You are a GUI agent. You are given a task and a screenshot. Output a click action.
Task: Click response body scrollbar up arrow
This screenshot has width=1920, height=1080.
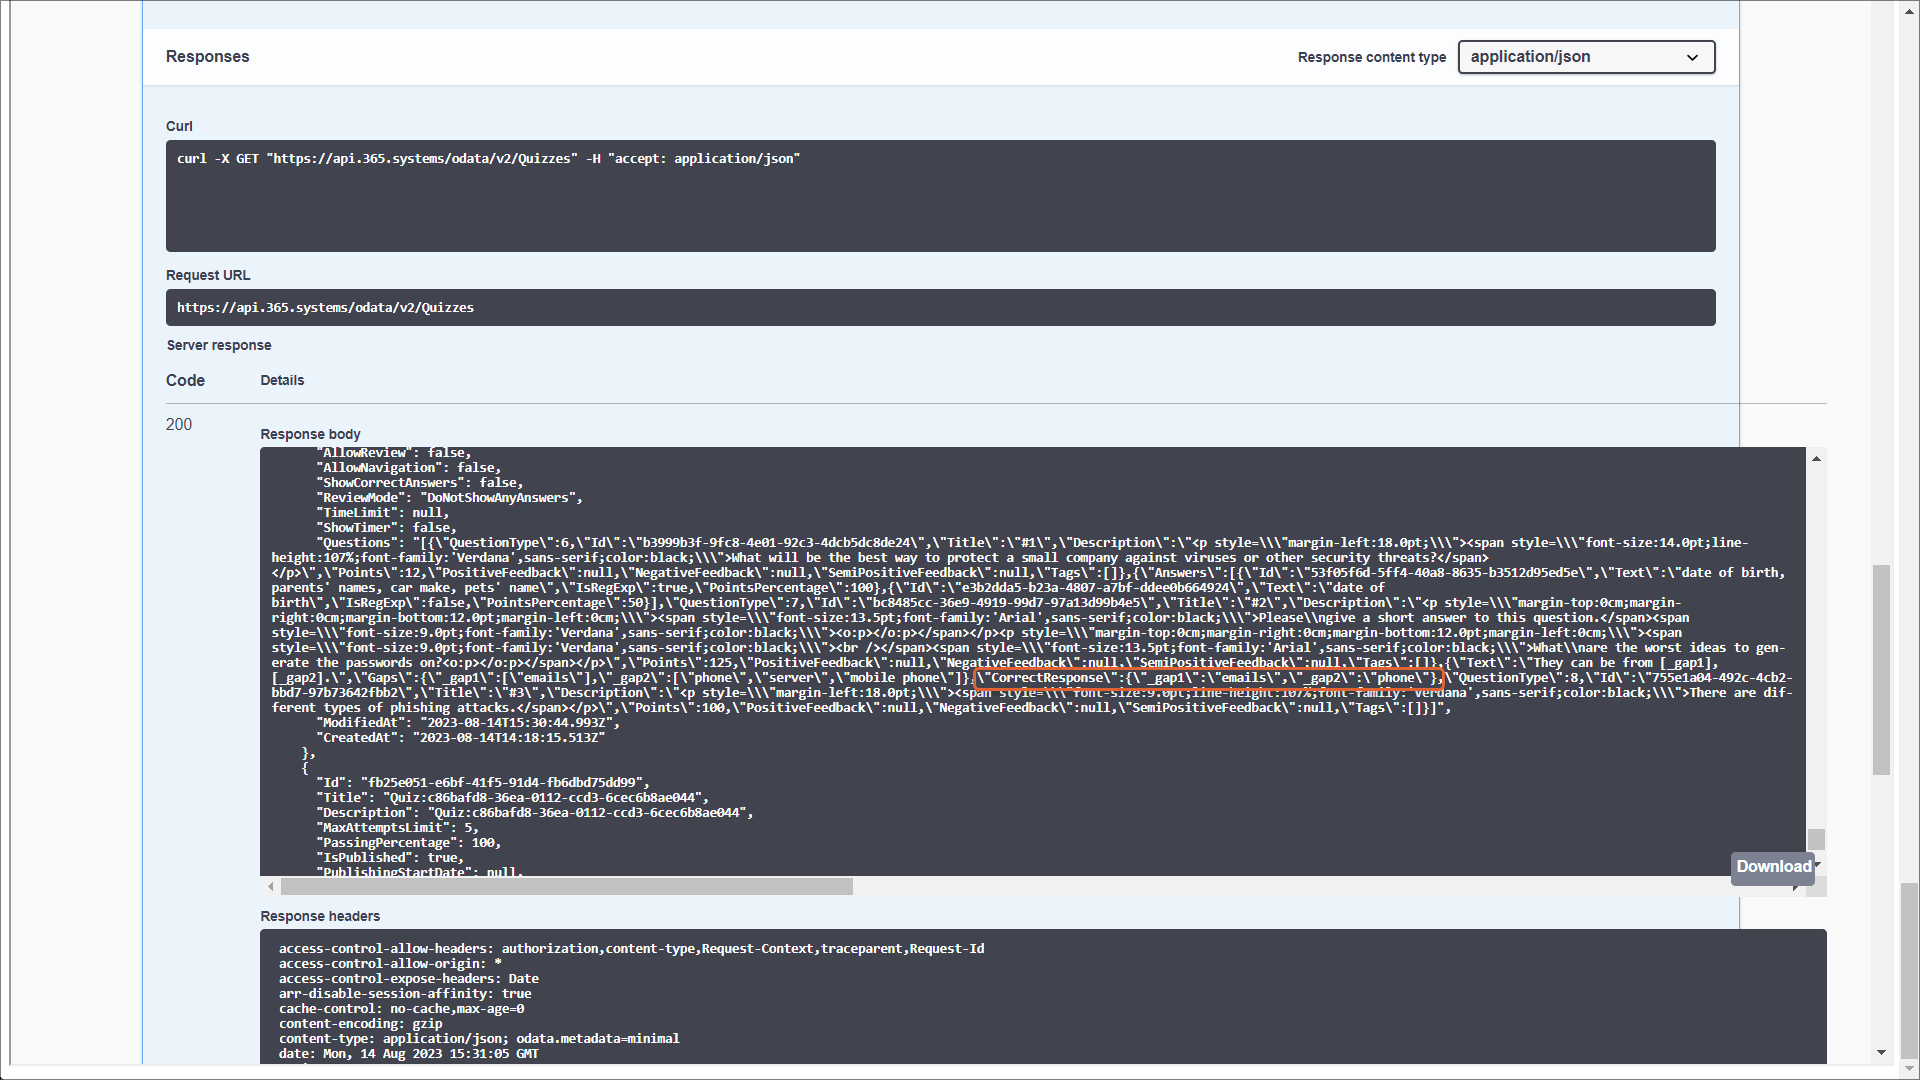(x=1816, y=459)
